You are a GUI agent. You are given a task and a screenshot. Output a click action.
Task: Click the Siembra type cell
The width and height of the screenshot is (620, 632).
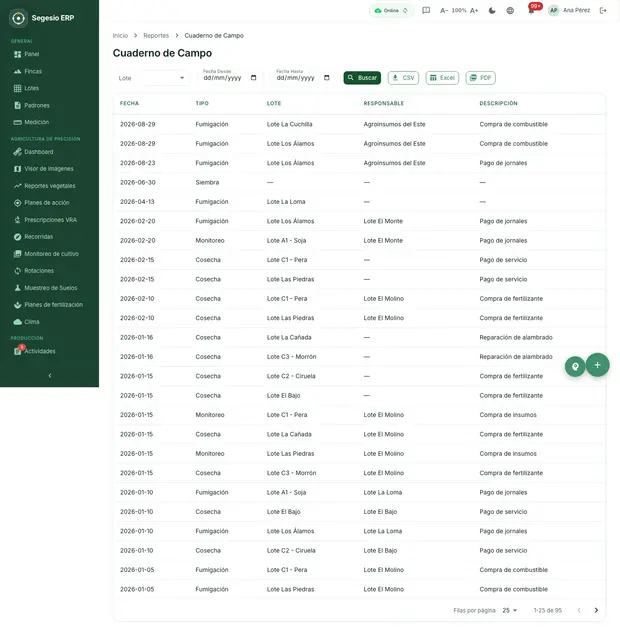pyautogui.click(x=207, y=183)
